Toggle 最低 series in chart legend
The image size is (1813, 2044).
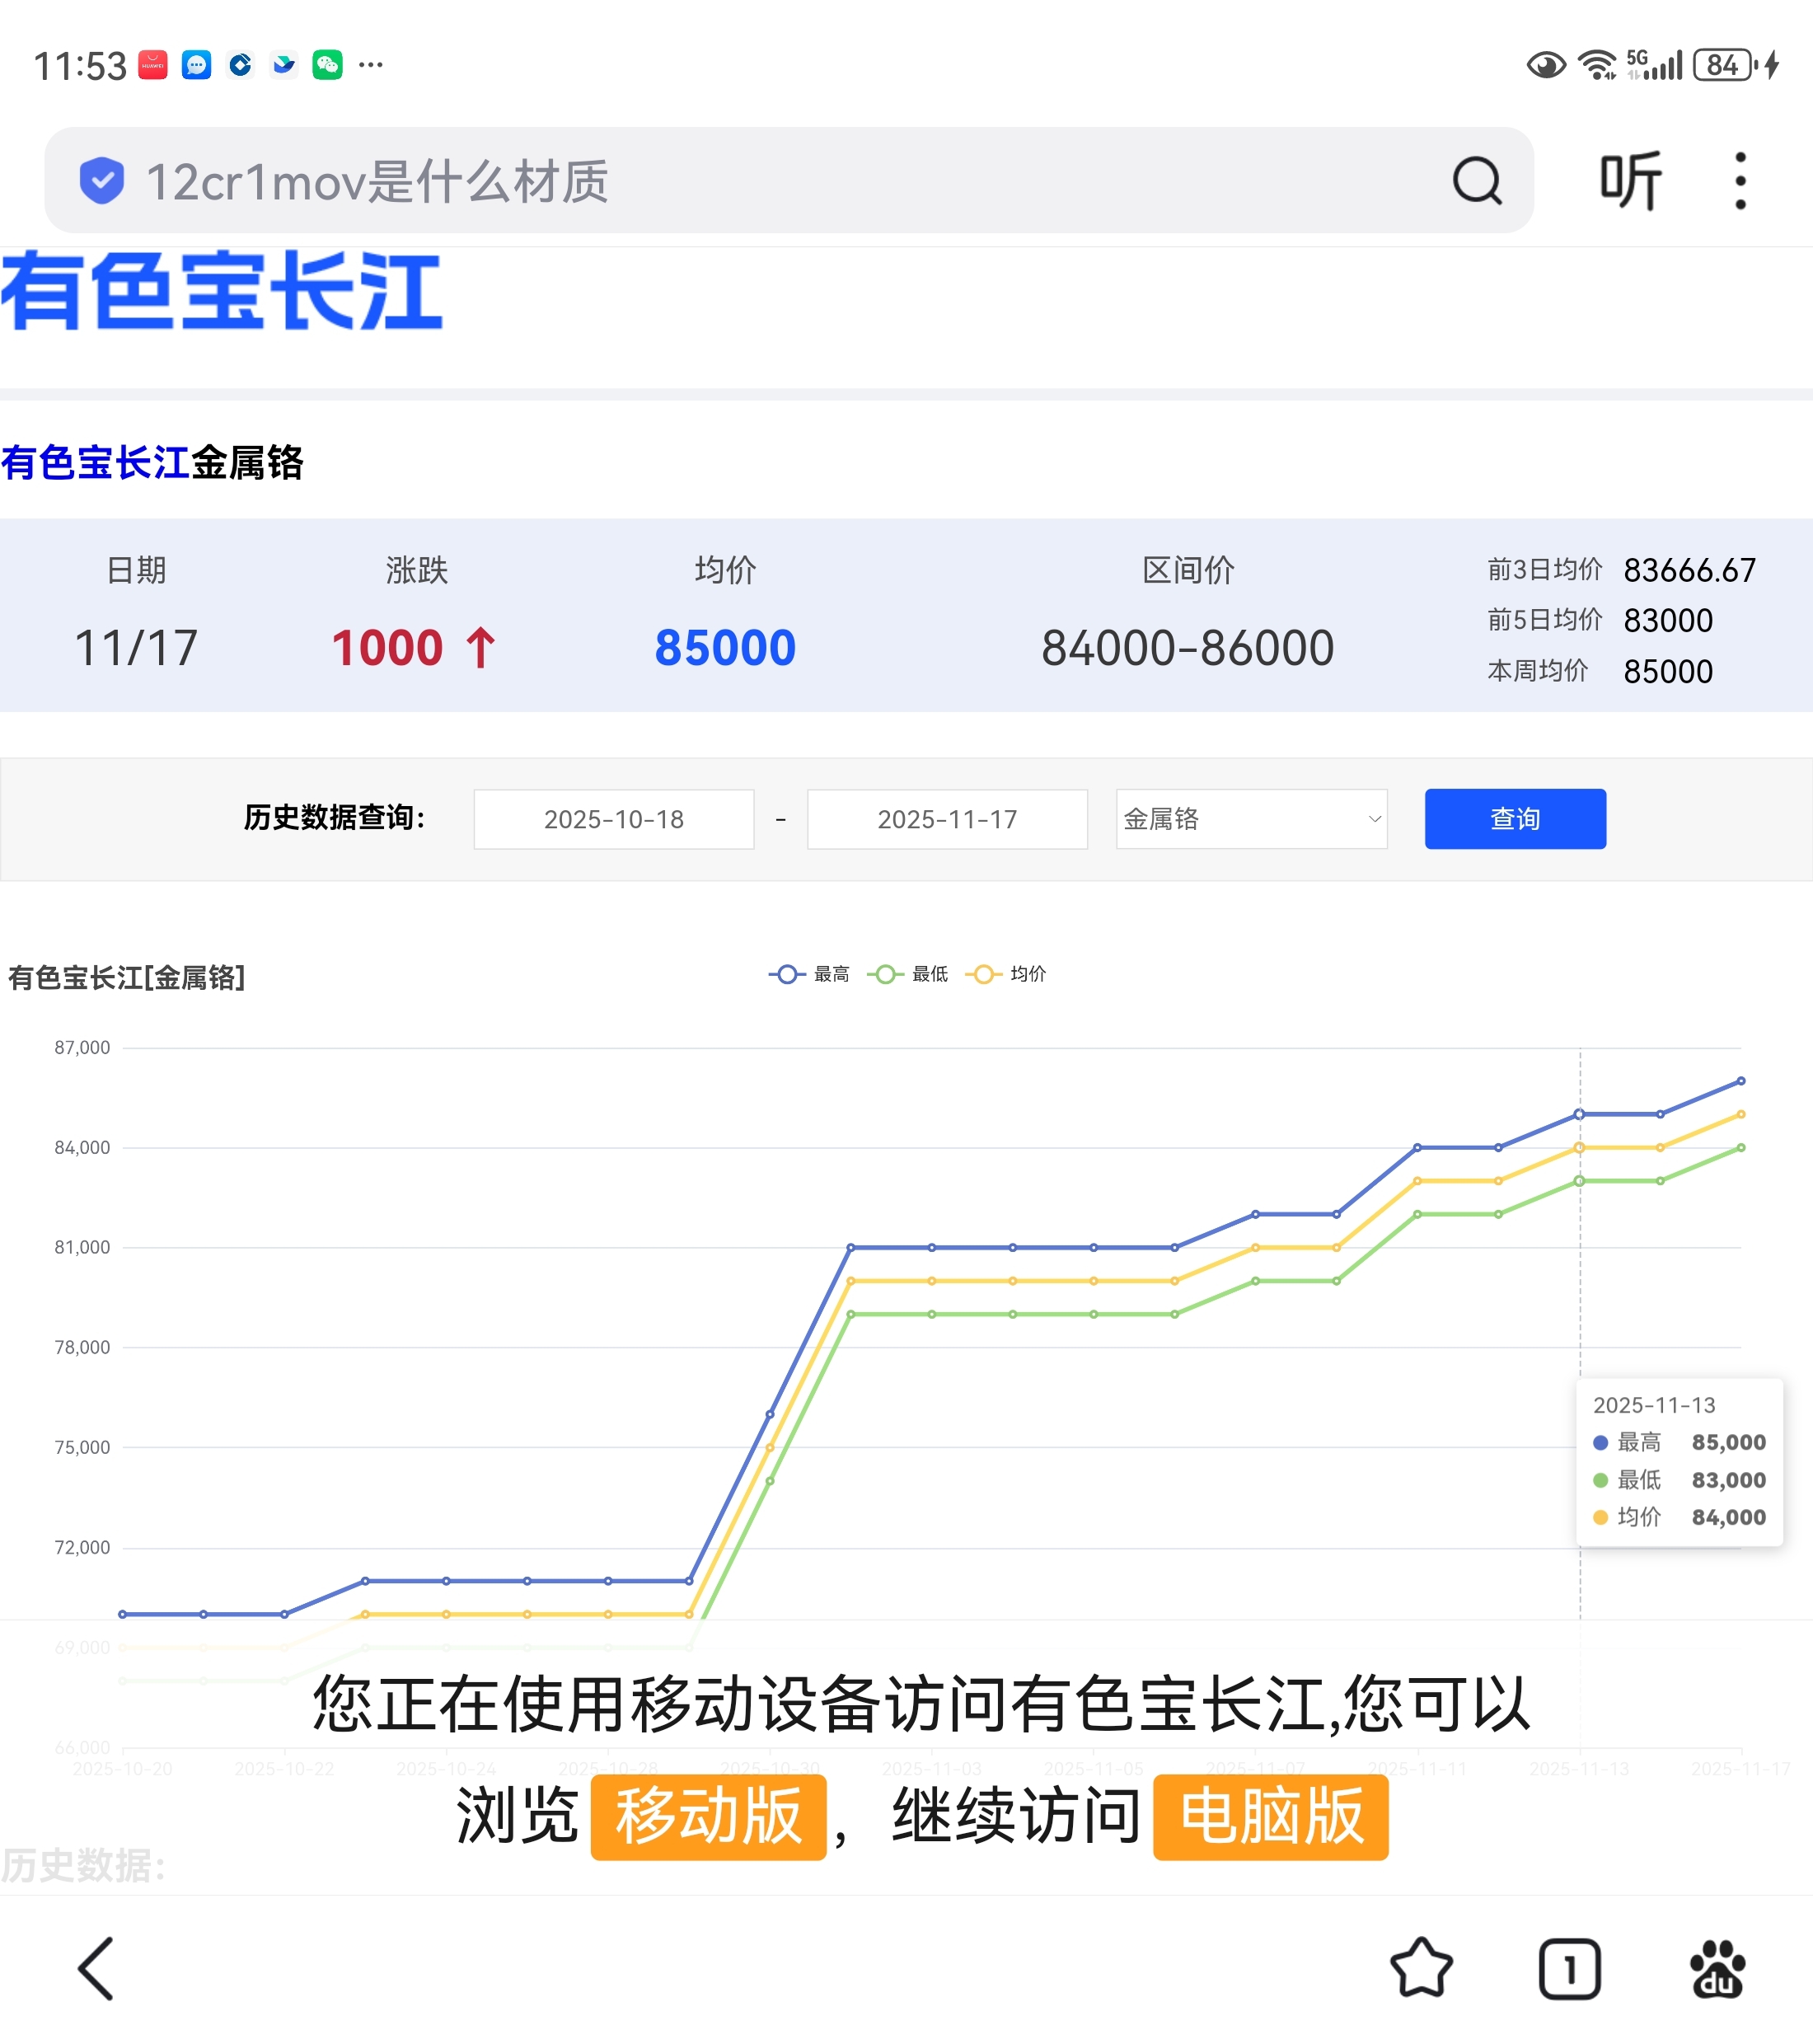[x=908, y=974]
